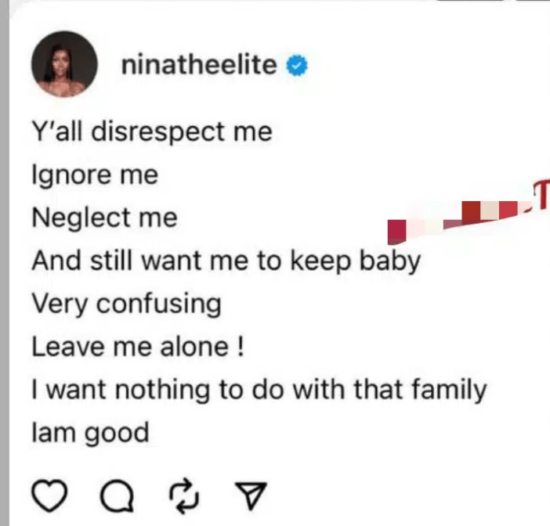Click empty white area right of action icons
550x526 pixels.
(x=403, y=495)
